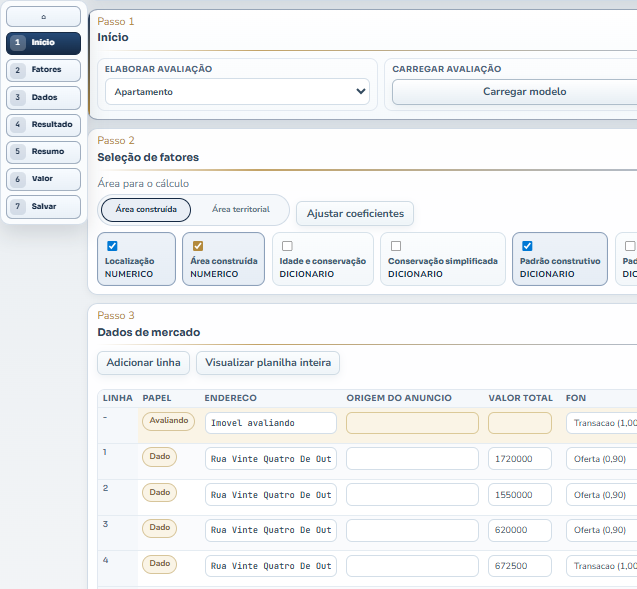Image resolution: width=637 pixels, height=589 pixels.
Task: Expand the Apartamento evaluation type dropdown
Action: coord(237,92)
